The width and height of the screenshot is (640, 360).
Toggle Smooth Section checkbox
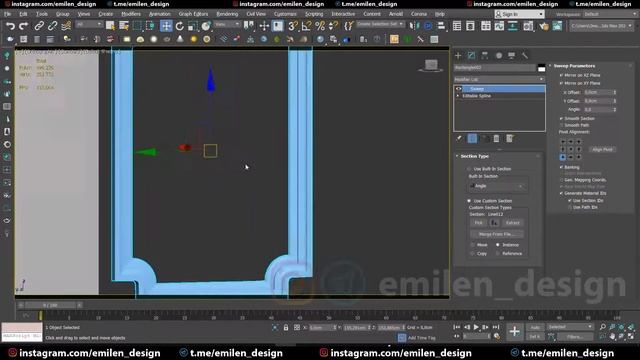561,118
